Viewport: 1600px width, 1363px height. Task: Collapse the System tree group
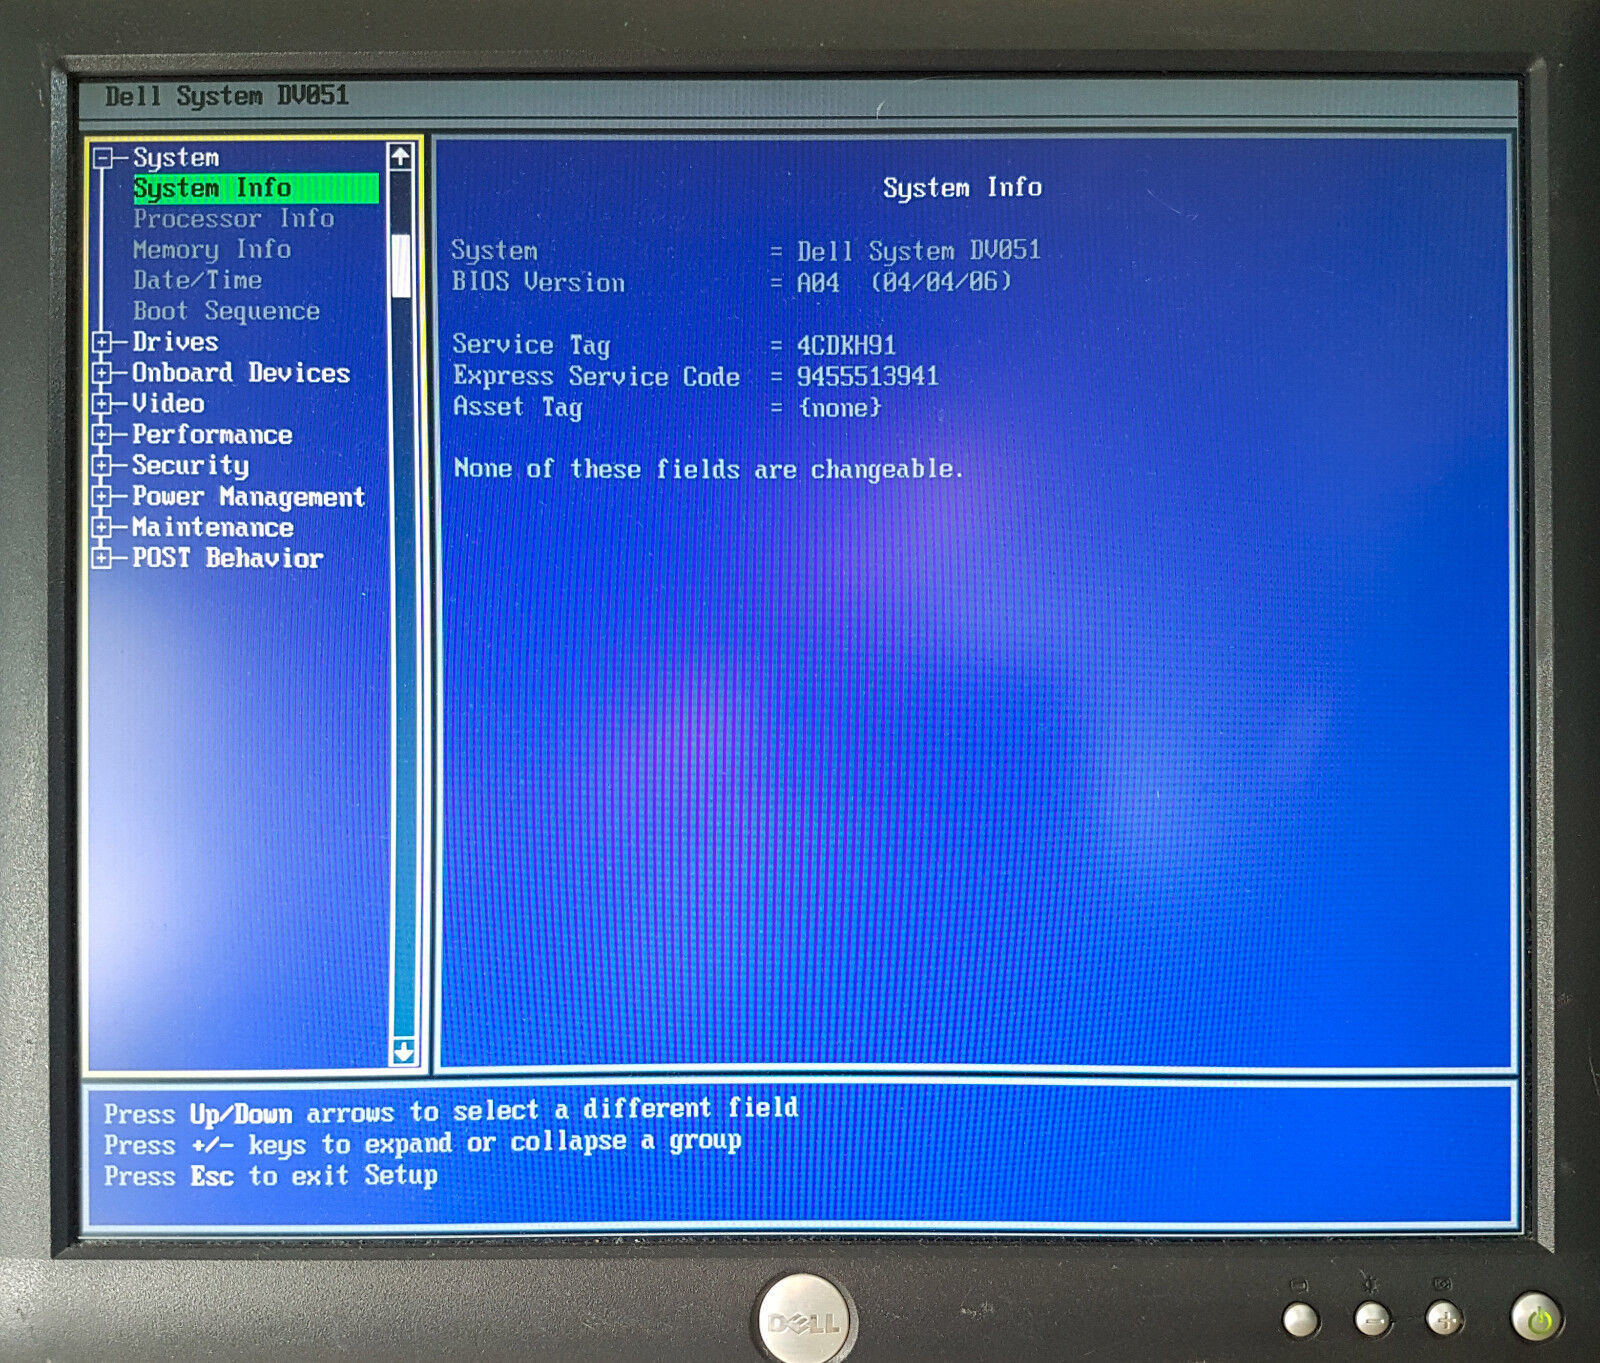tap(102, 158)
